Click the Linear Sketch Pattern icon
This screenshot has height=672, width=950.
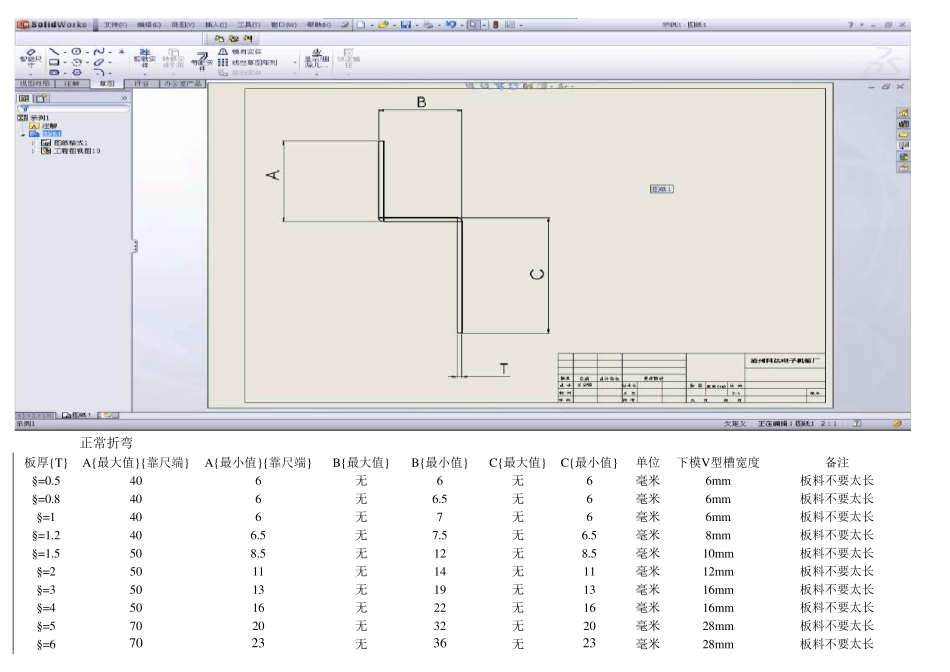pos(223,60)
